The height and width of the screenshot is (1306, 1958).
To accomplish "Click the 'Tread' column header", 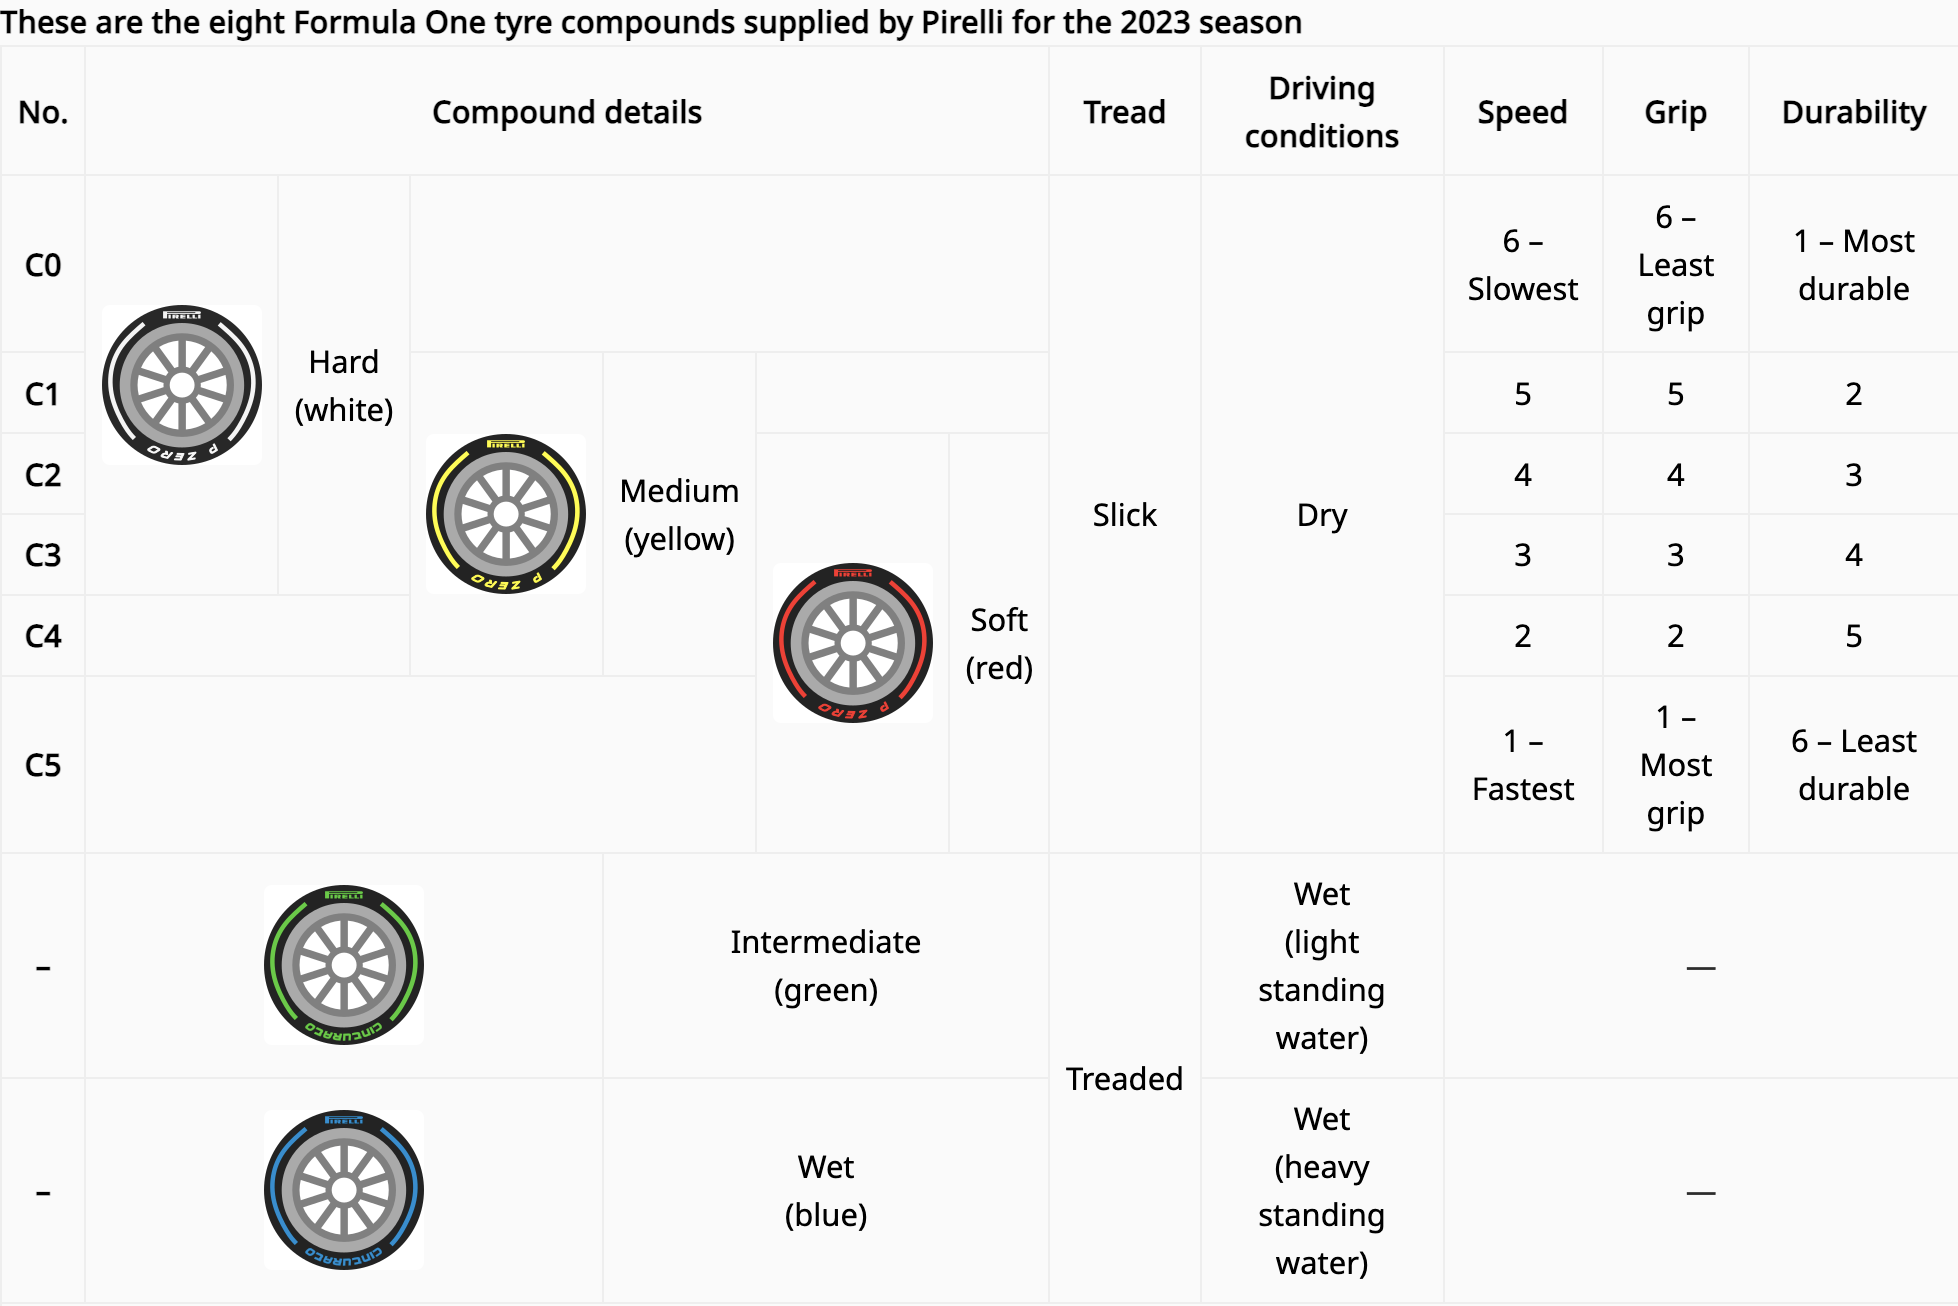I will click(1124, 112).
